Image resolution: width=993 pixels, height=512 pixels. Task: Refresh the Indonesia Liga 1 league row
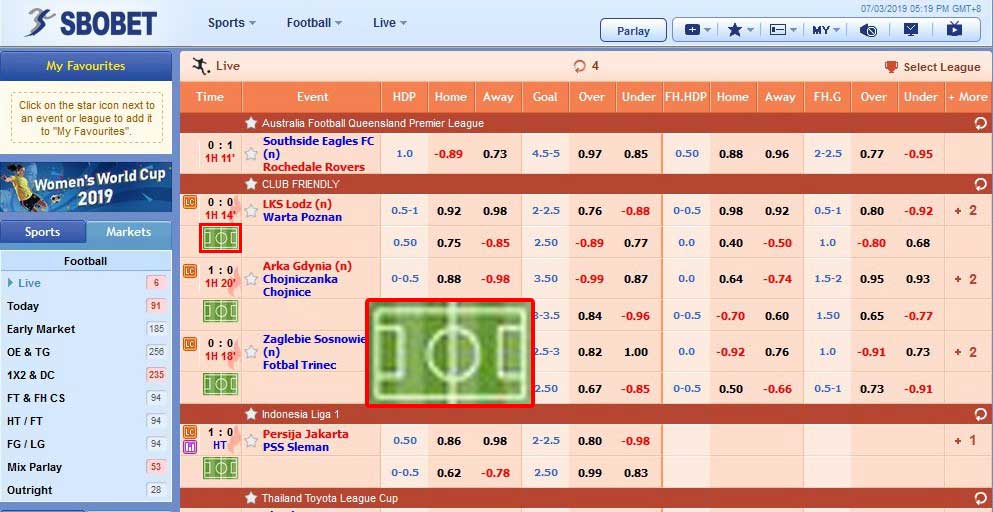pos(980,414)
